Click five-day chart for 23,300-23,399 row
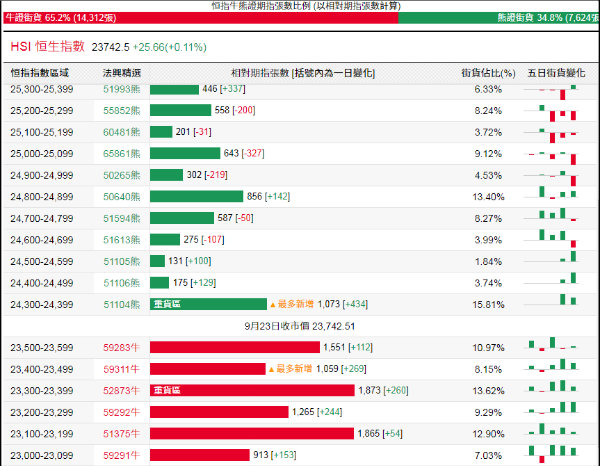600x466 pixels. click(x=551, y=386)
